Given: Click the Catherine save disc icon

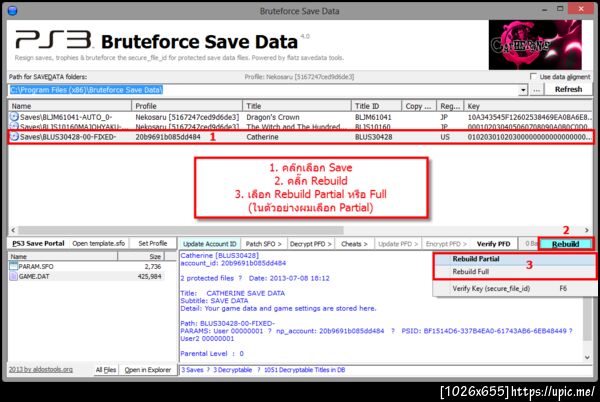Looking at the screenshot, I should point(14,137).
